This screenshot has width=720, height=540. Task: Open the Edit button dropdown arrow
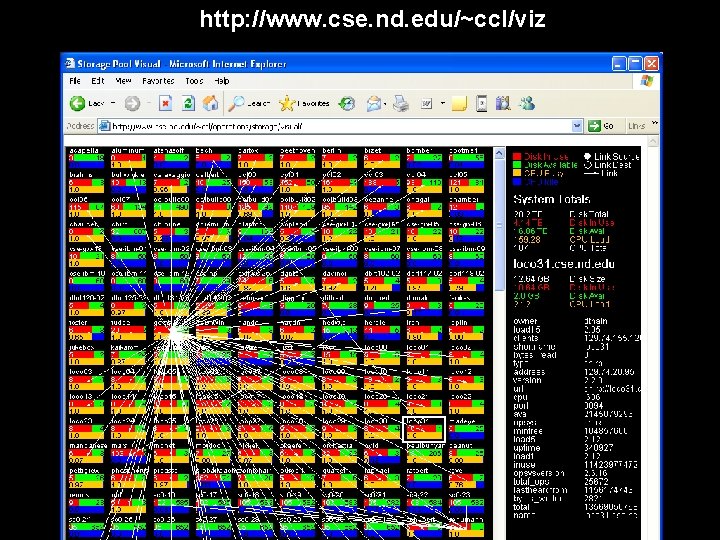tap(443, 103)
